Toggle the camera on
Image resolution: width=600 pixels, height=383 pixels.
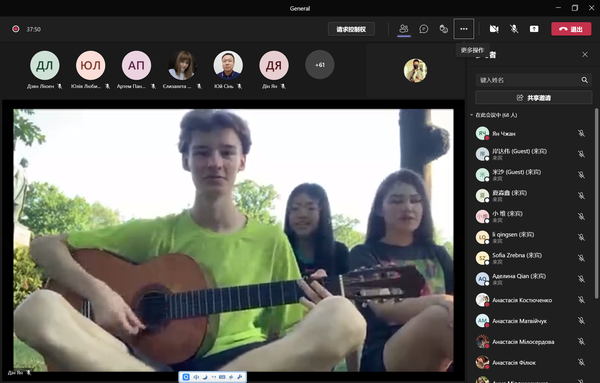point(494,29)
